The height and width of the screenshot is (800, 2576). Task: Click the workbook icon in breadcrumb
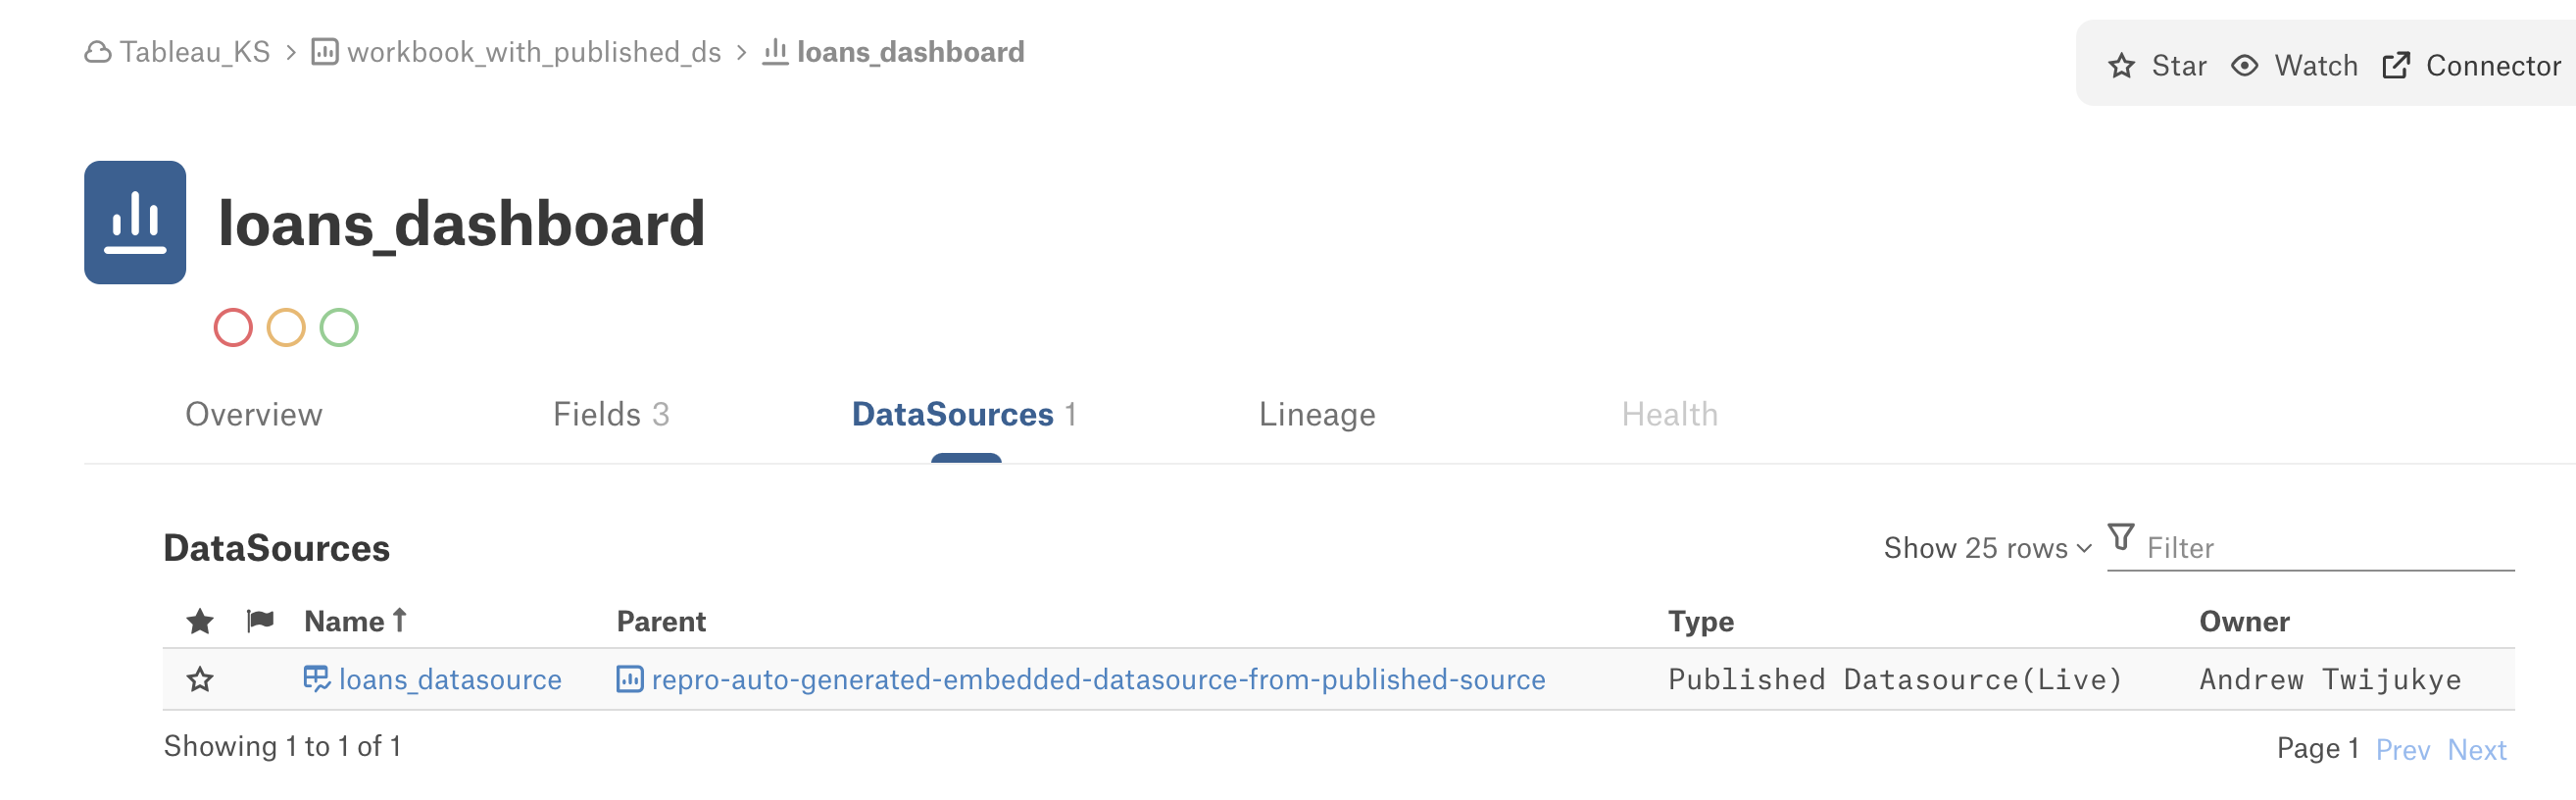click(x=325, y=52)
